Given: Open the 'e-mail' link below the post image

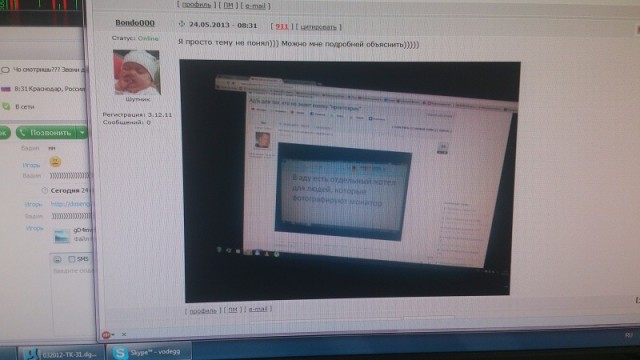Looking at the screenshot, I should 258,309.
